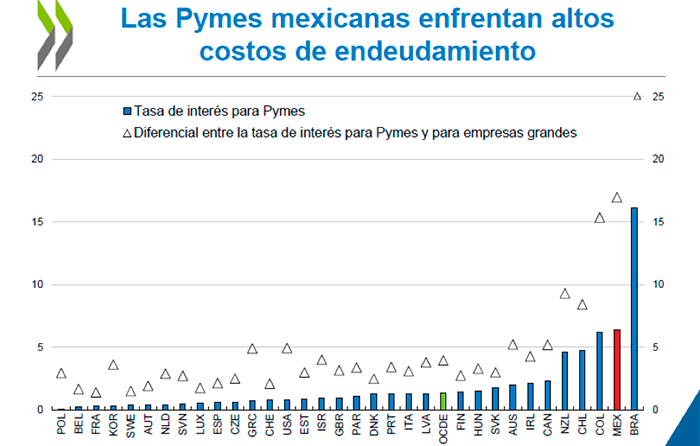This screenshot has height=446, width=700.
Task: Click the triangle marker above CAN
Action: 547,345
